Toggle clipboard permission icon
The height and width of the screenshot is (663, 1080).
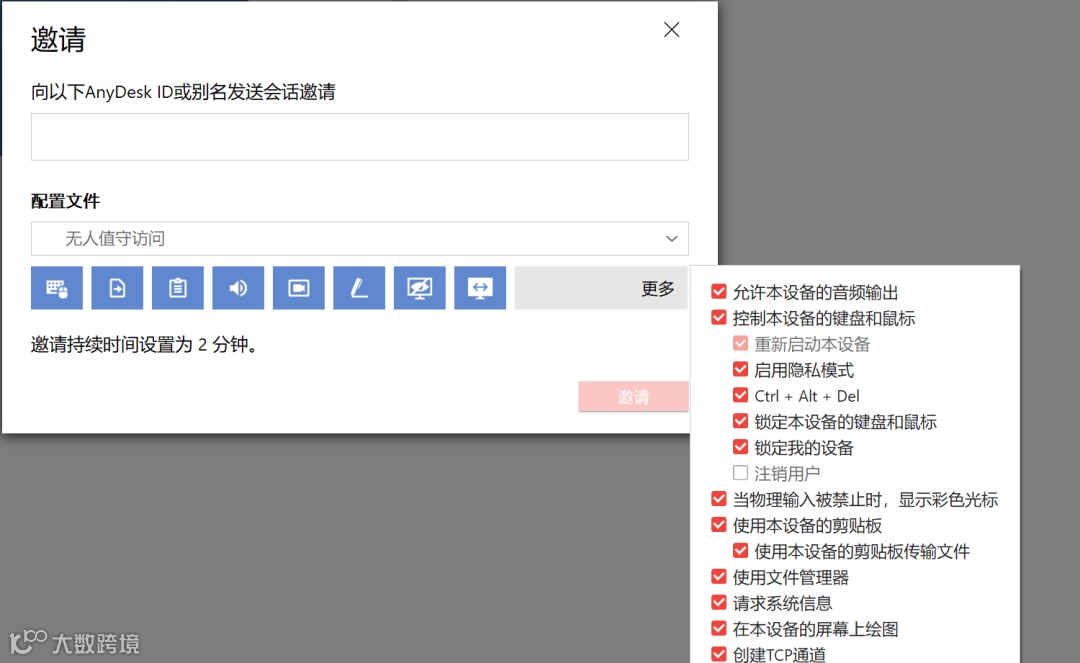coord(178,288)
